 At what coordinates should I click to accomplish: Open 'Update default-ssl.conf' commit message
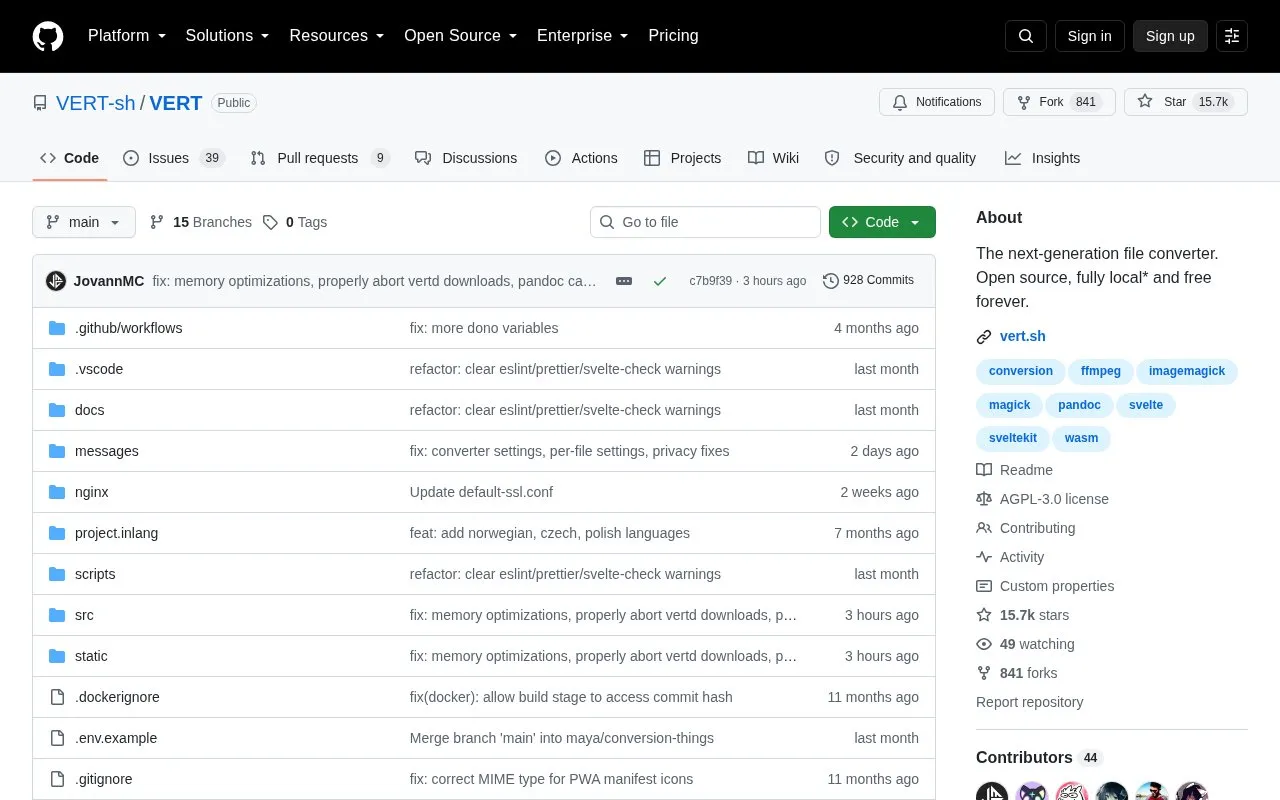[481, 492]
